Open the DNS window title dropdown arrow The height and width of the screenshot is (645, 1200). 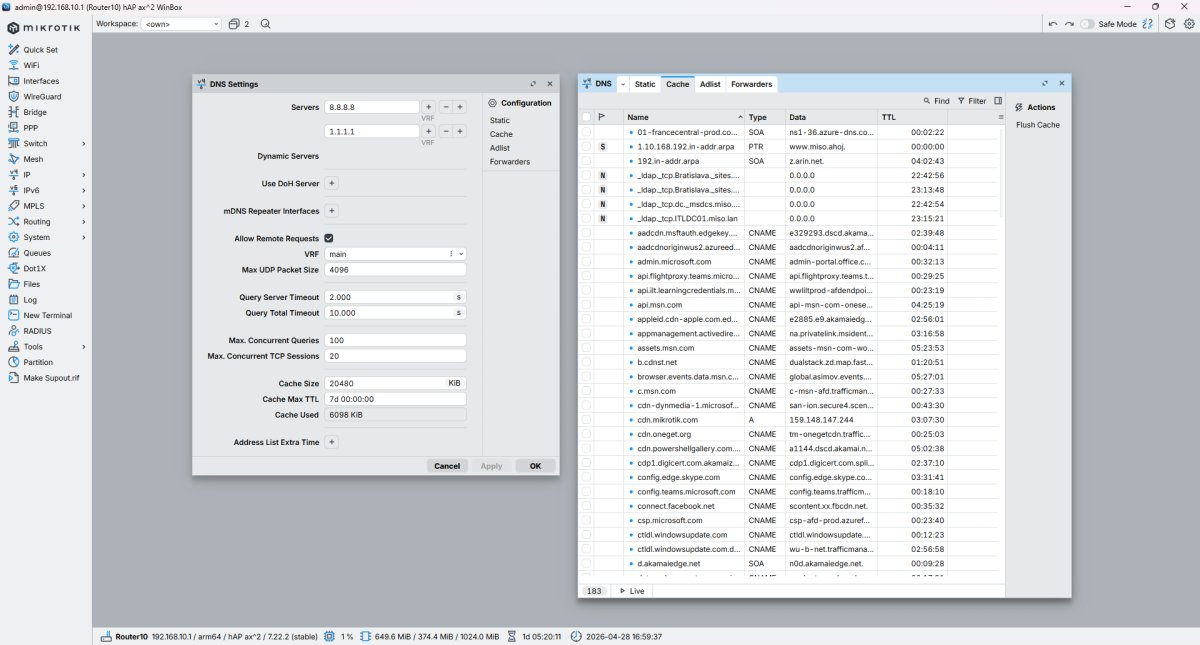click(622, 84)
